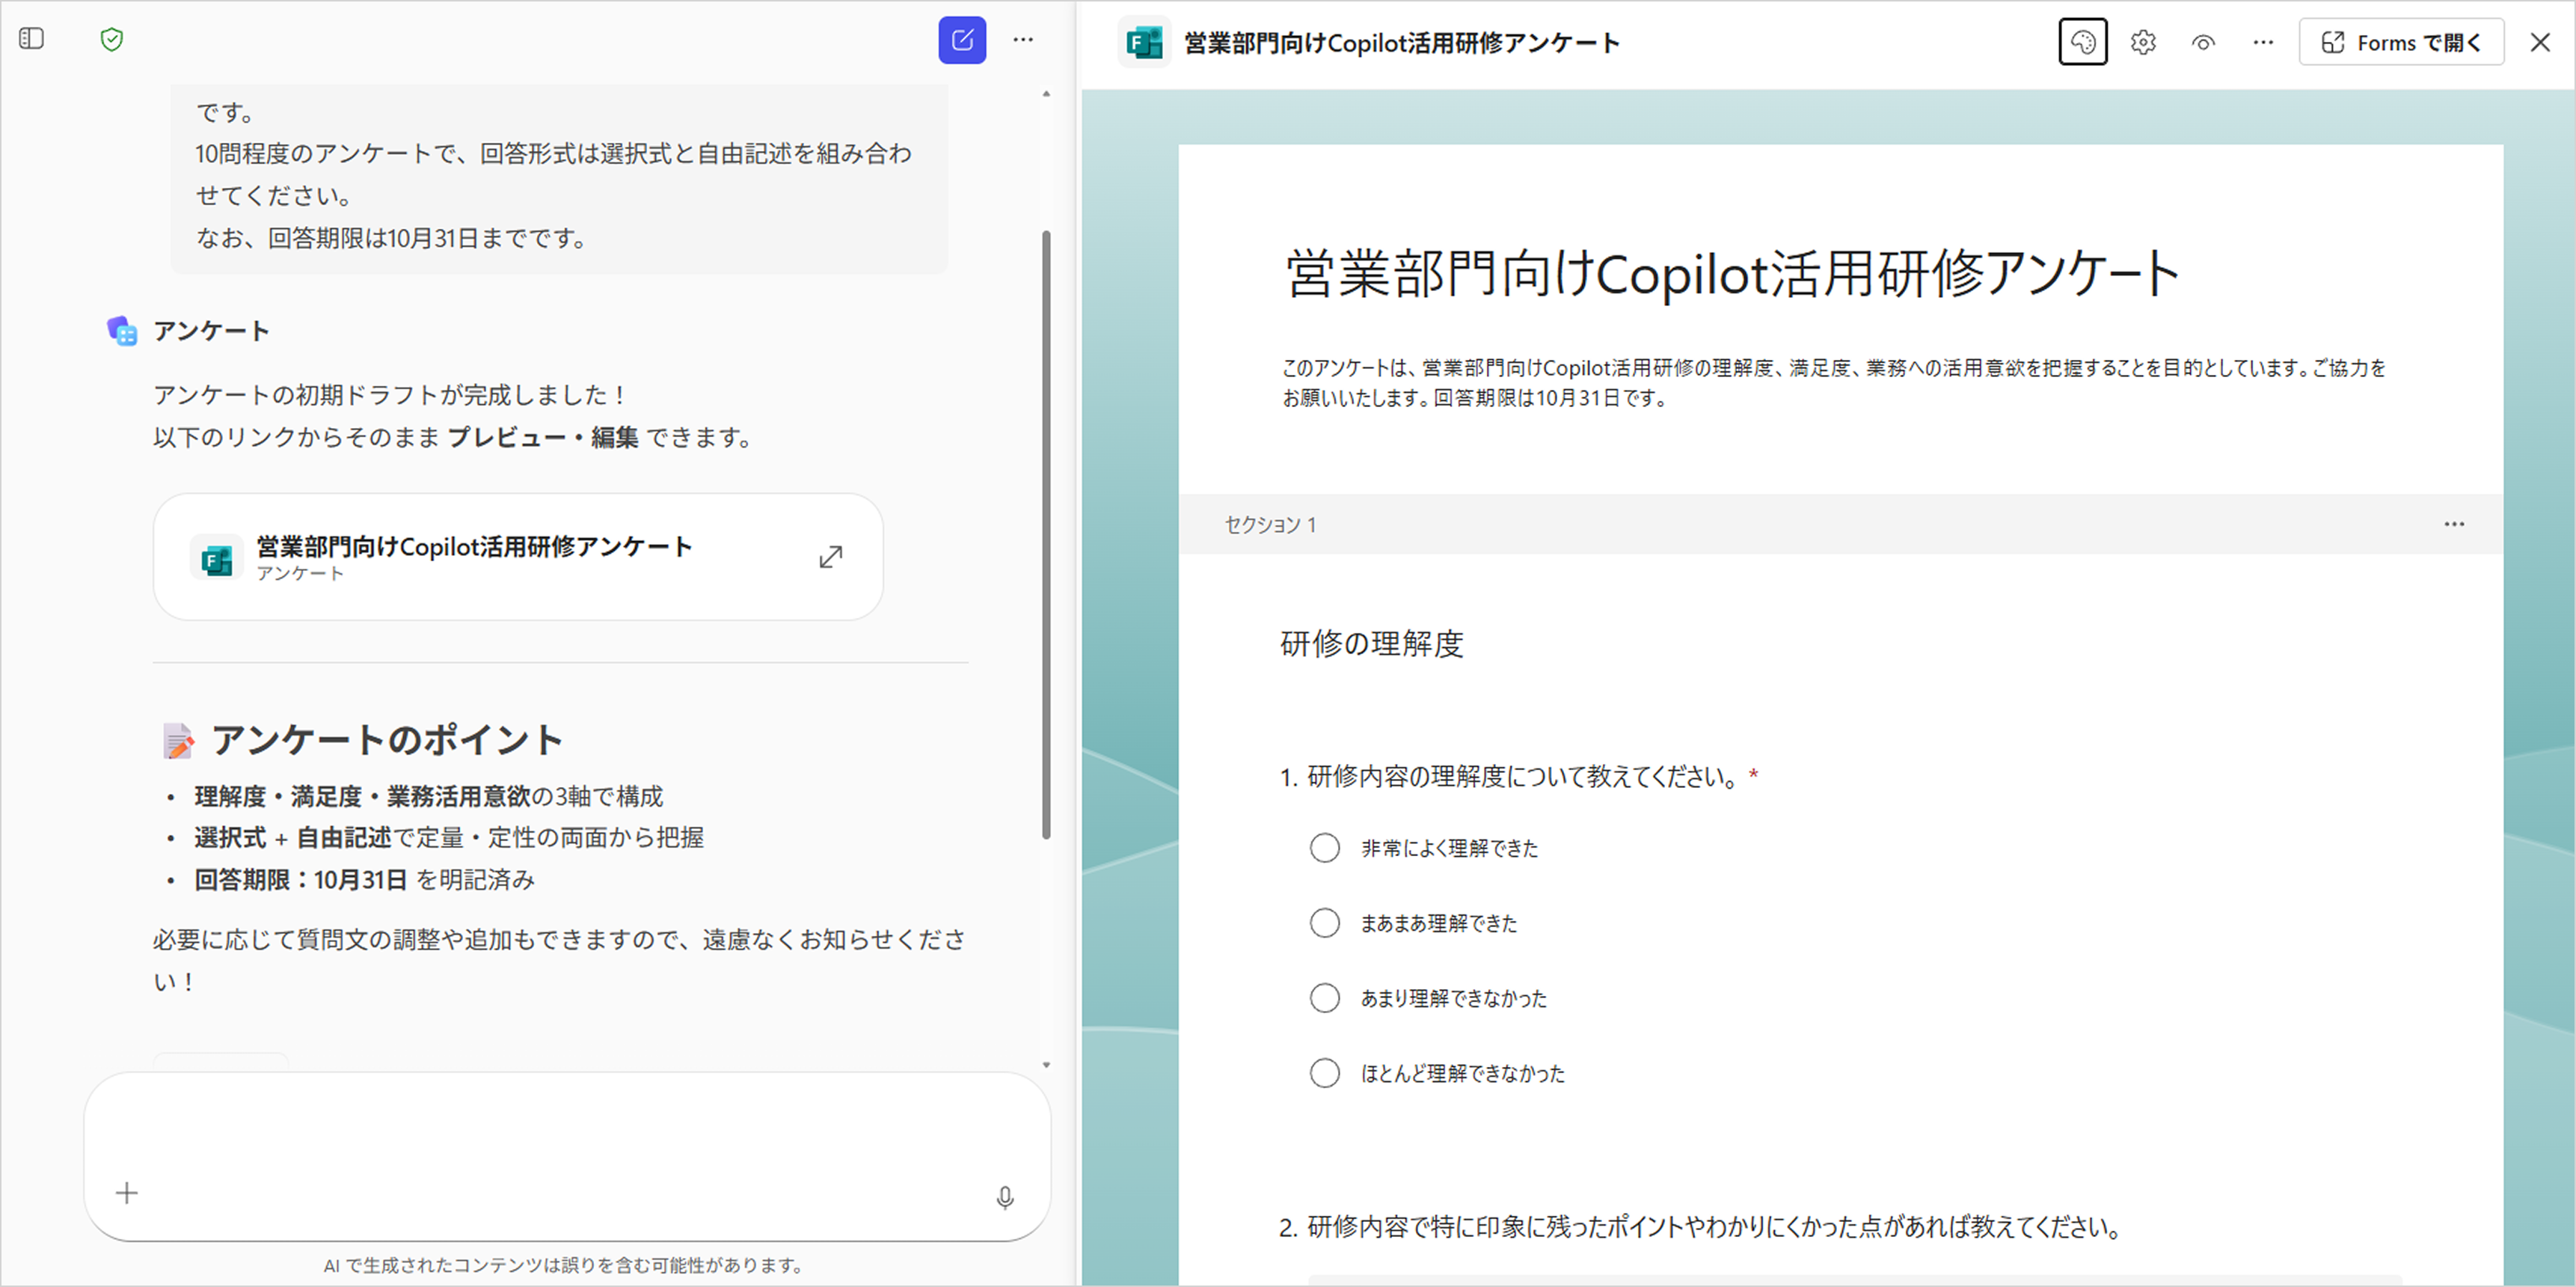This screenshot has width=2576, height=1287.
Task: Open the chat pane more options ellipsis
Action: (1023, 40)
